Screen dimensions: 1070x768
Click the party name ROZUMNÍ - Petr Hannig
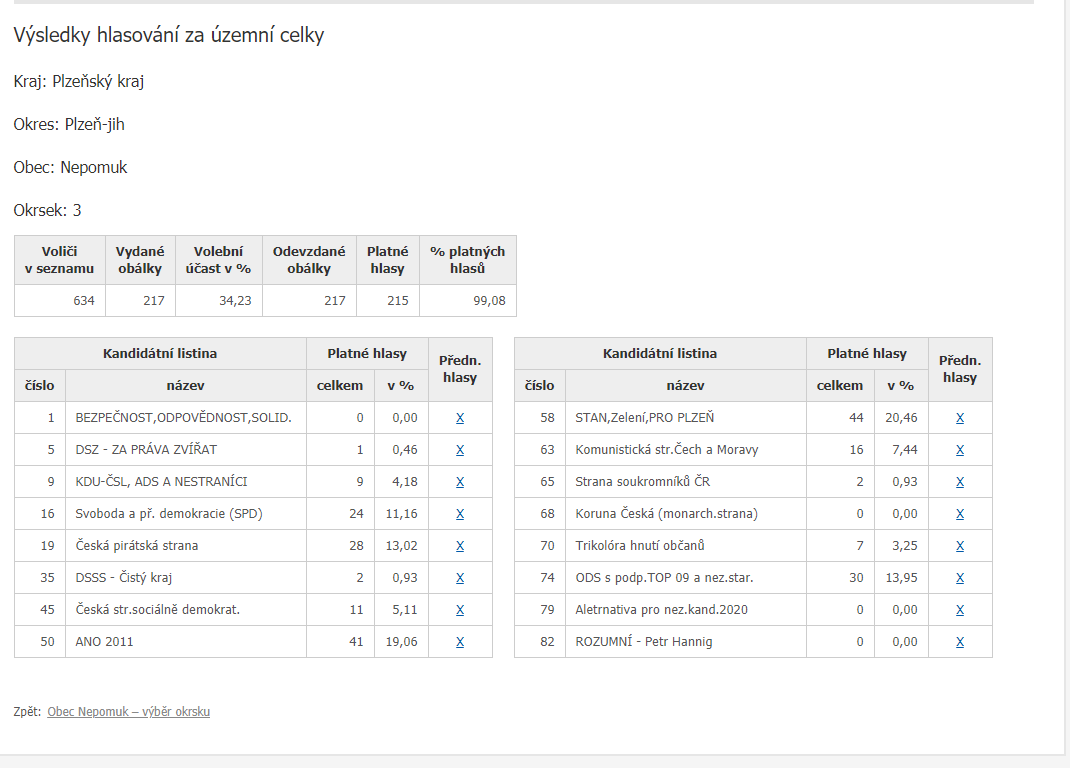(x=644, y=642)
